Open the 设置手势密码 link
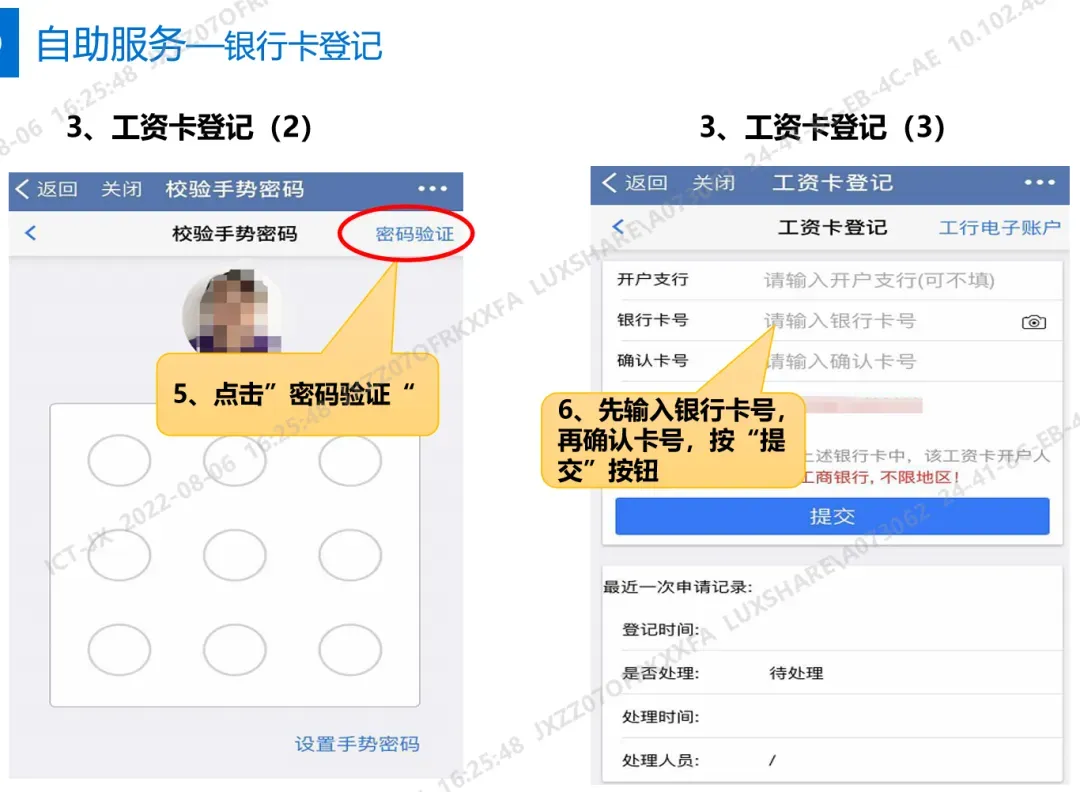Image resolution: width=1080 pixels, height=792 pixels. click(x=357, y=744)
